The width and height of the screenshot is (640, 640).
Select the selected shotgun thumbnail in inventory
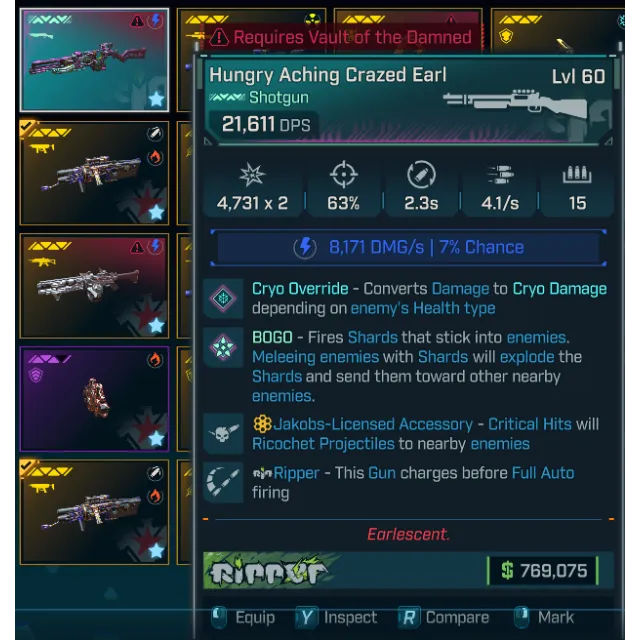[x=95, y=60]
